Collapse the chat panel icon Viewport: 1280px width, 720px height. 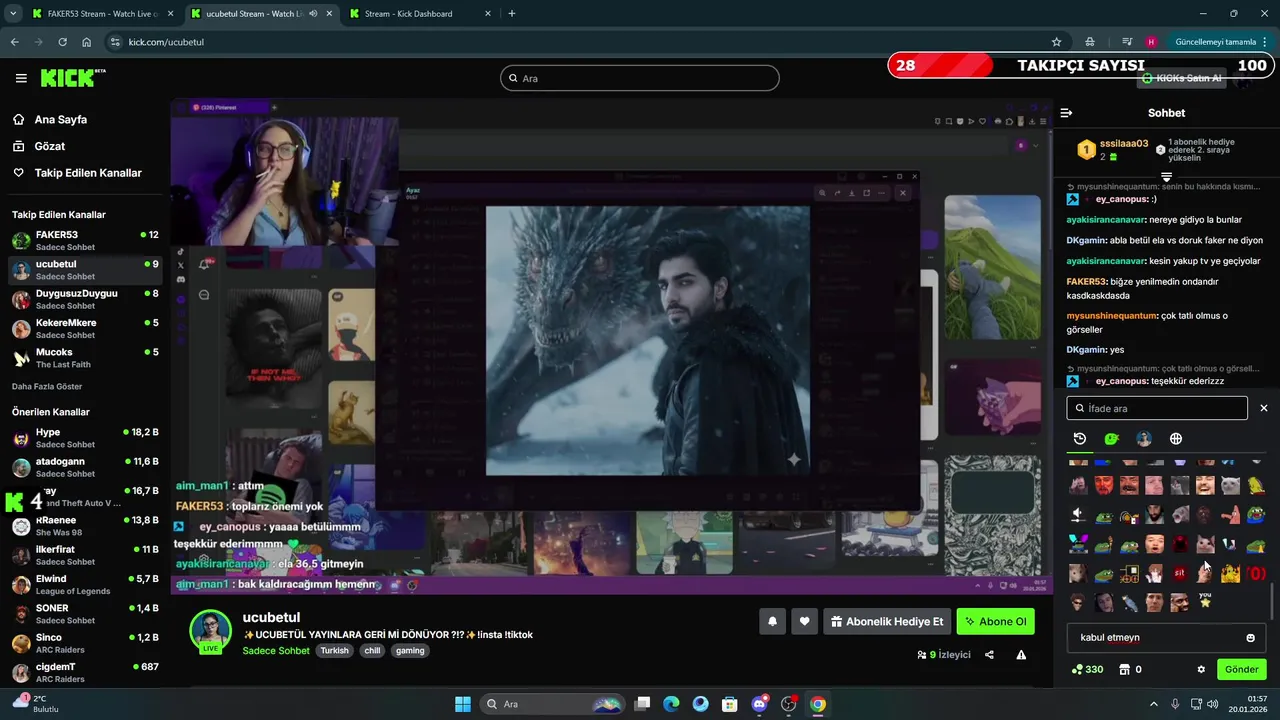pyautogui.click(x=1066, y=113)
